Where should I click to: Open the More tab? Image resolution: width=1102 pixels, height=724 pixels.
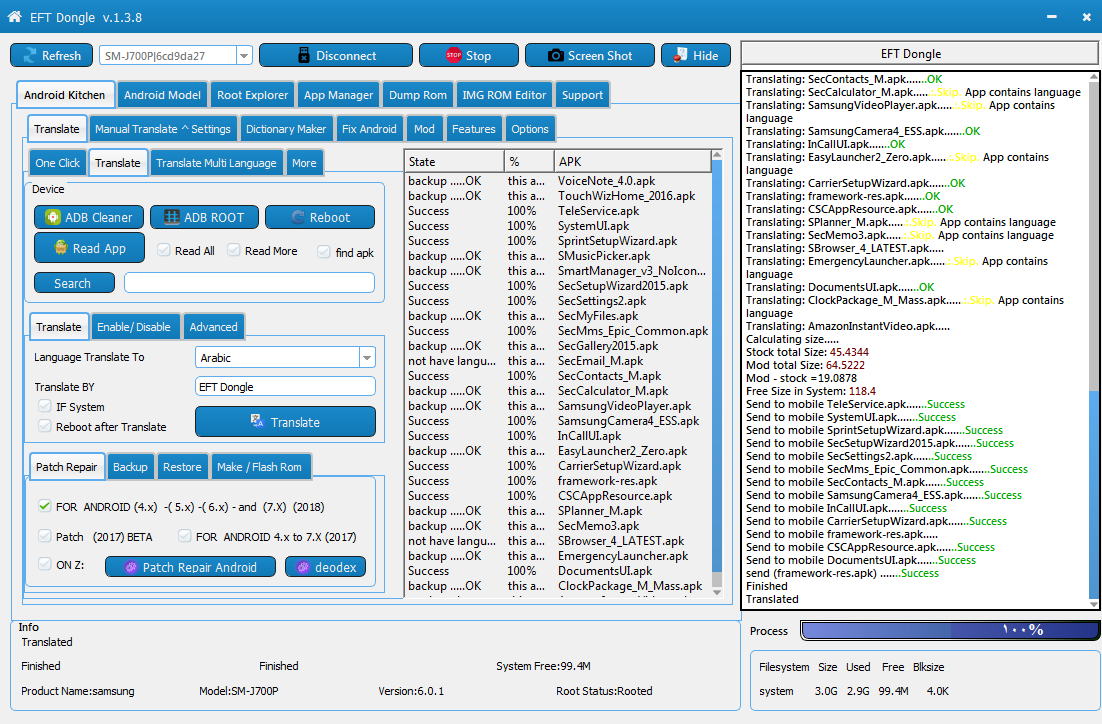(304, 162)
